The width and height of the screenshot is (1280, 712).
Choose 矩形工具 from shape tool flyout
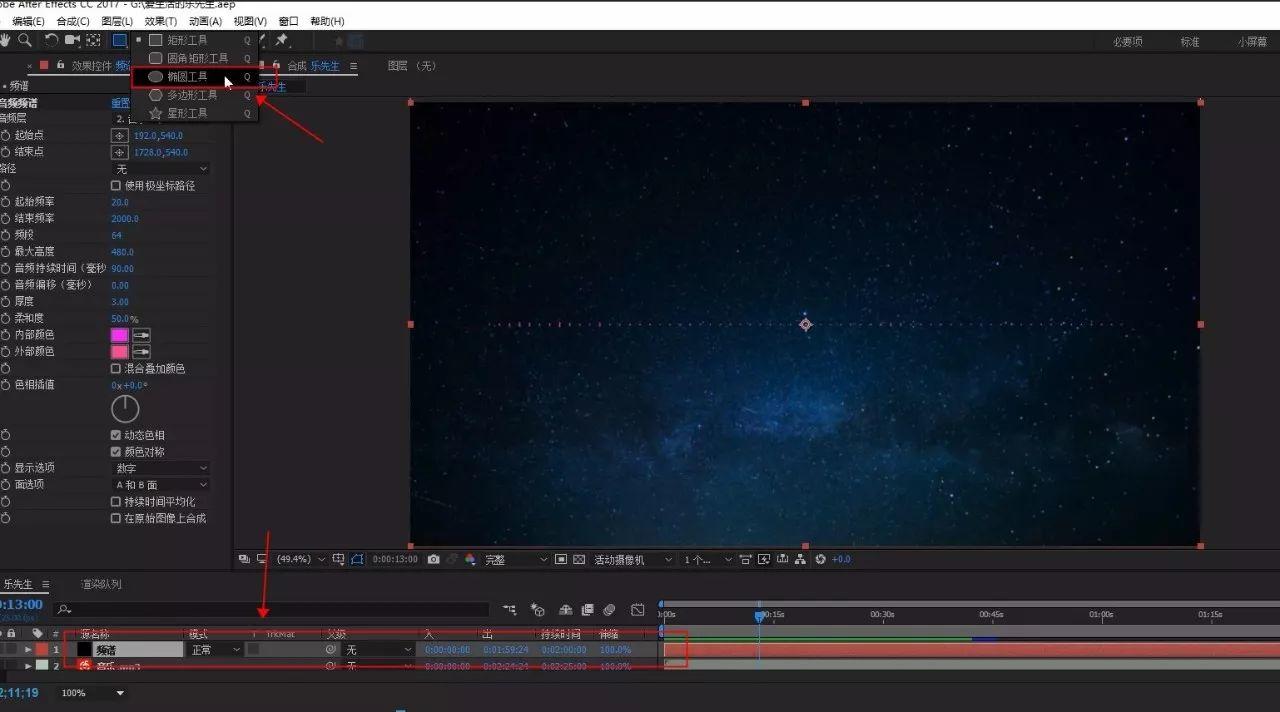pyautogui.click(x=195, y=40)
